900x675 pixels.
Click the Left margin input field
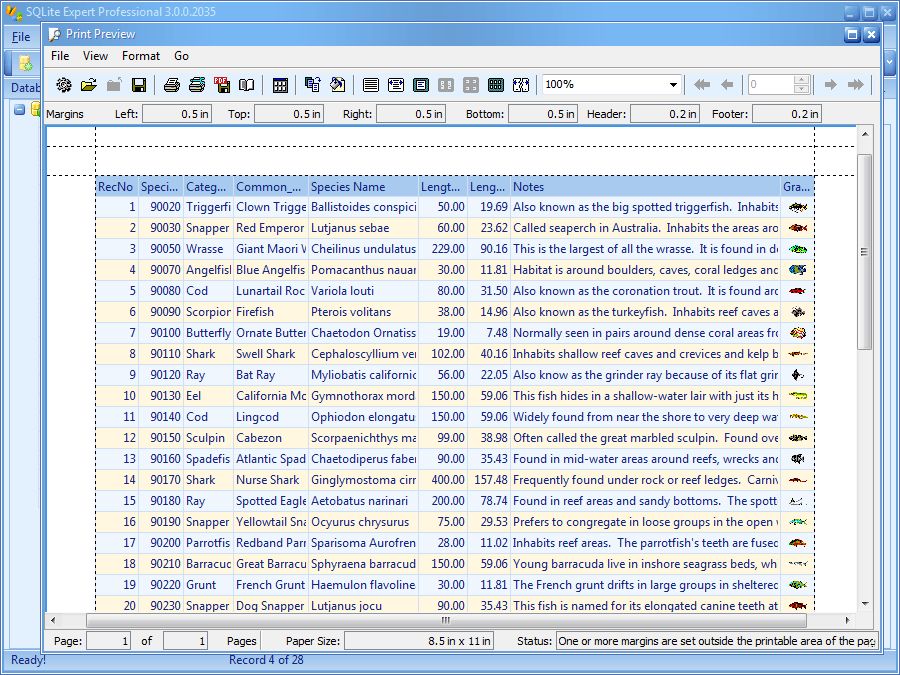coord(178,113)
